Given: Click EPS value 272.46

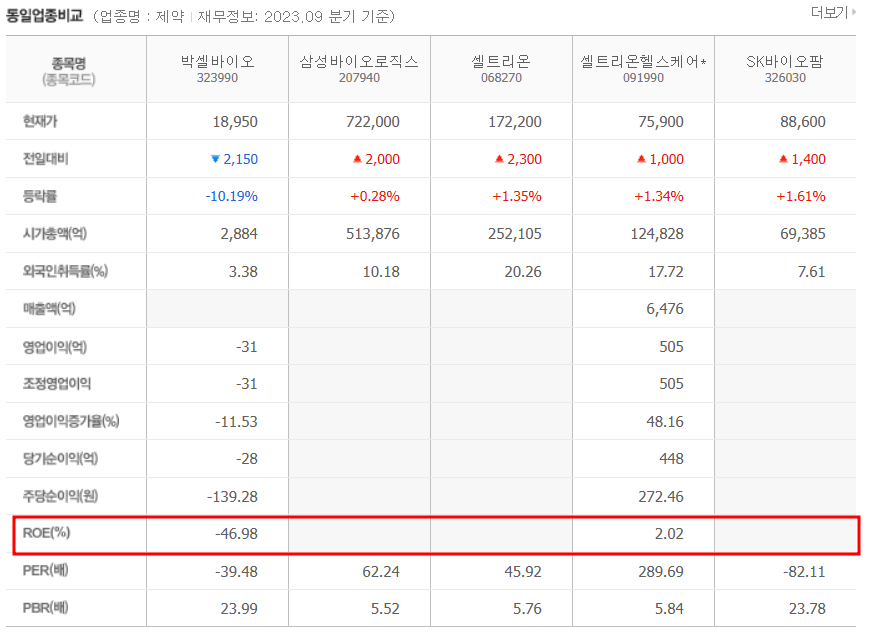Looking at the screenshot, I should [661, 496].
